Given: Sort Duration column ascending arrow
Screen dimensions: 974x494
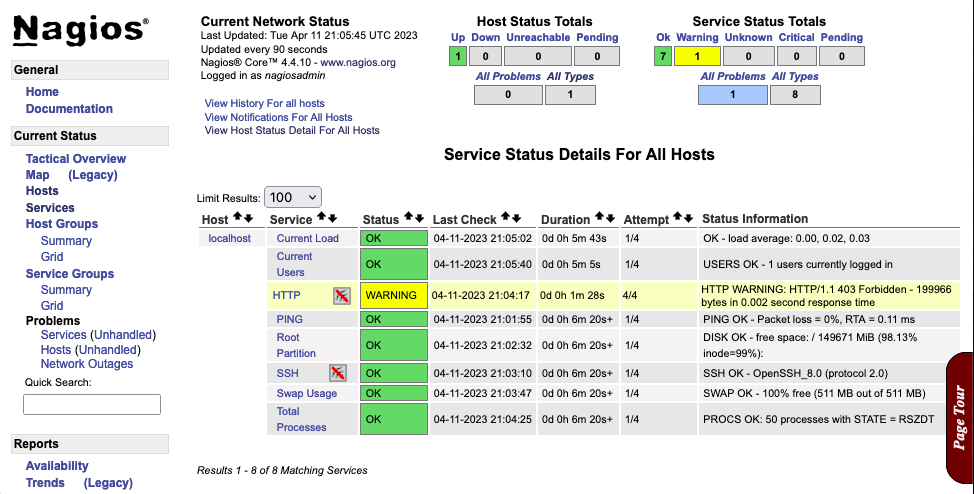Looking at the screenshot, I should (599, 217).
